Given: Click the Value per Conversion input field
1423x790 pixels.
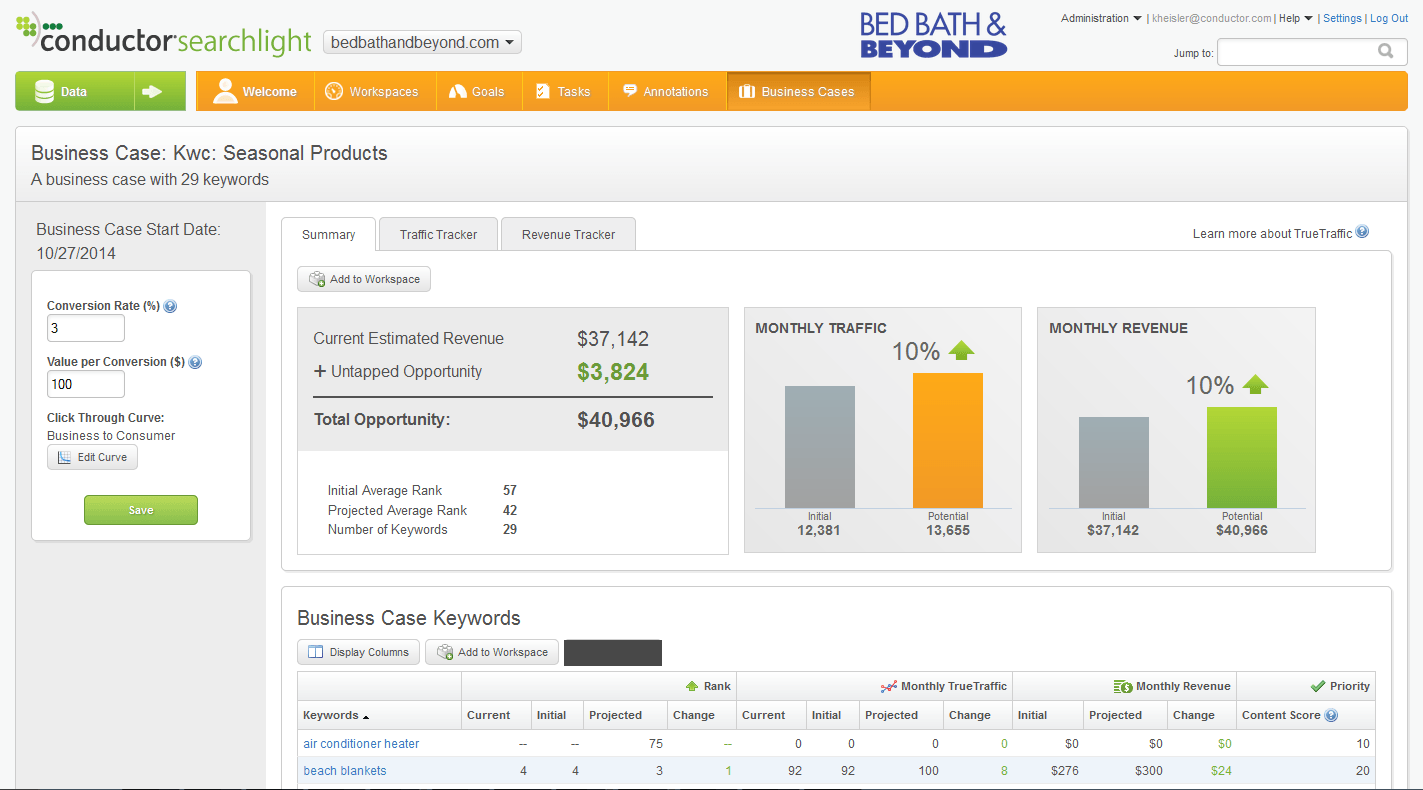Looking at the screenshot, I should click(86, 384).
